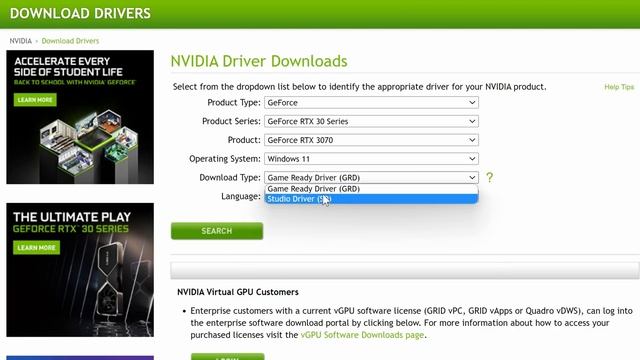The width and height of the screenshot is (640, 360).
Task: Click the NVIDIA Driver Downloads heading
Action: pyautogui.click(x=259, y=61)
